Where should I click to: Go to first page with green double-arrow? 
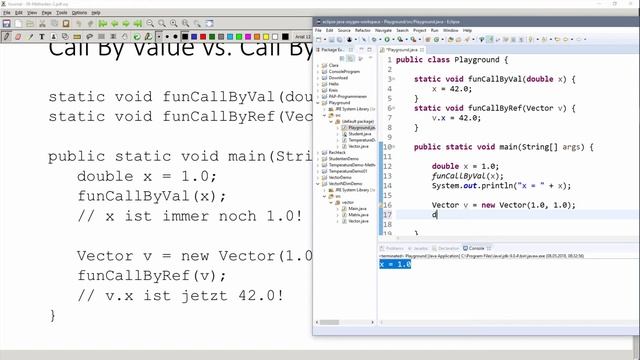(x=102, y=24)
